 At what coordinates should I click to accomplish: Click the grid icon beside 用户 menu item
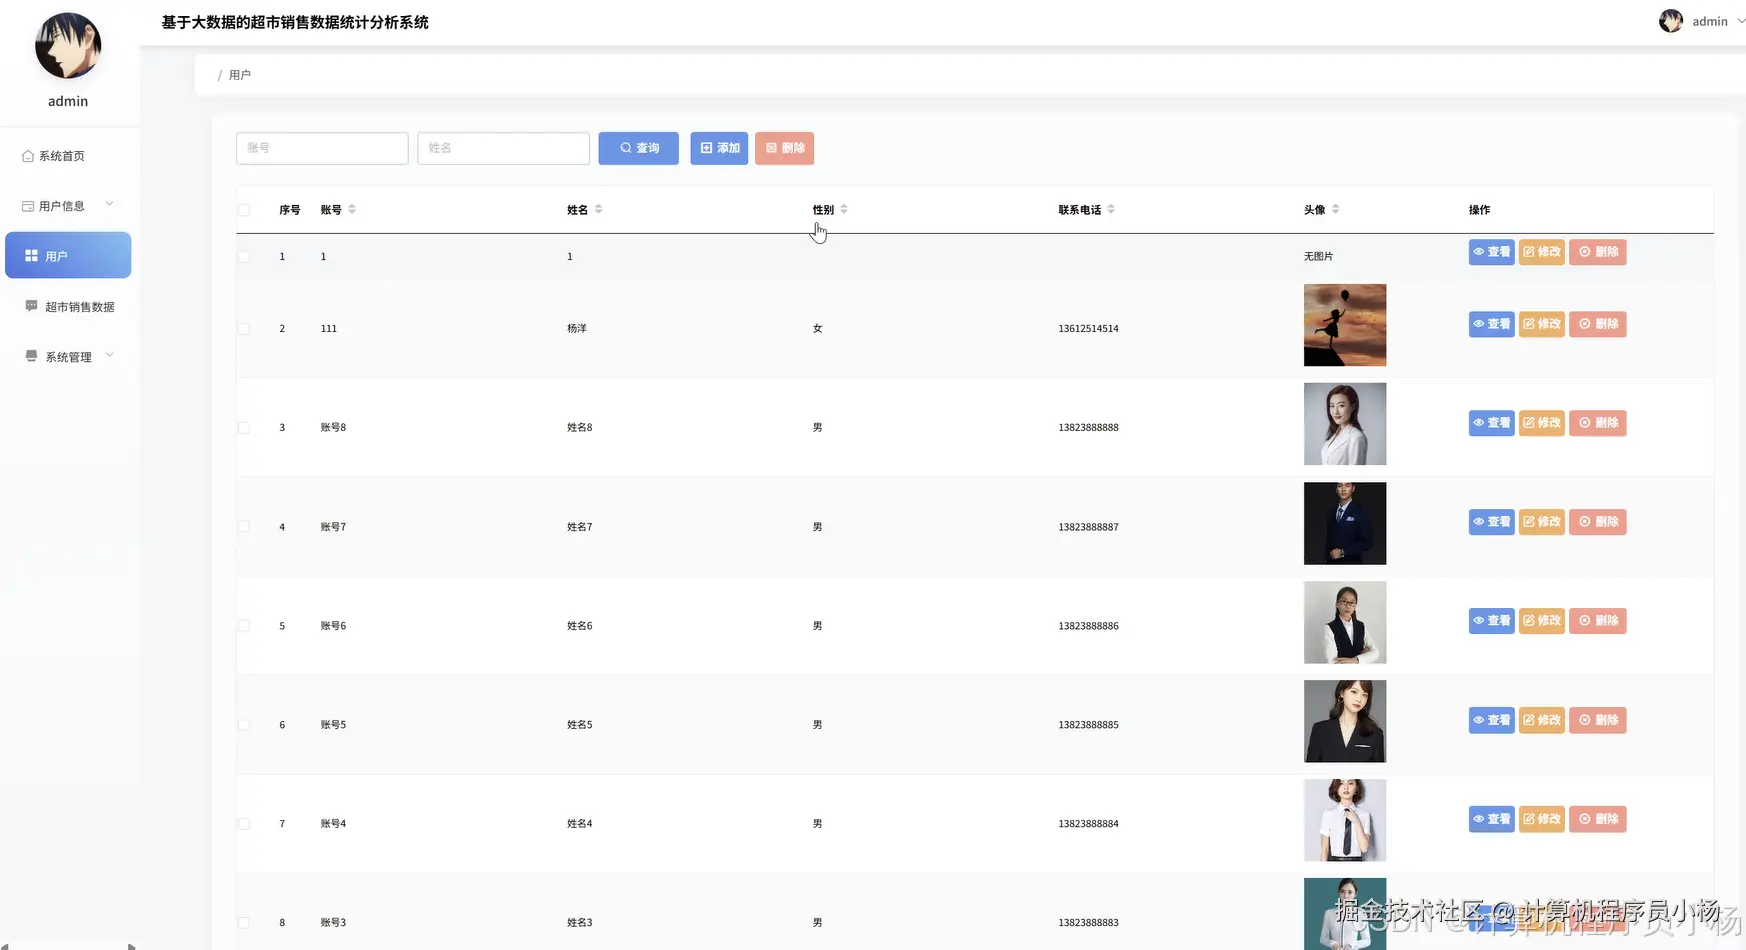31,256
